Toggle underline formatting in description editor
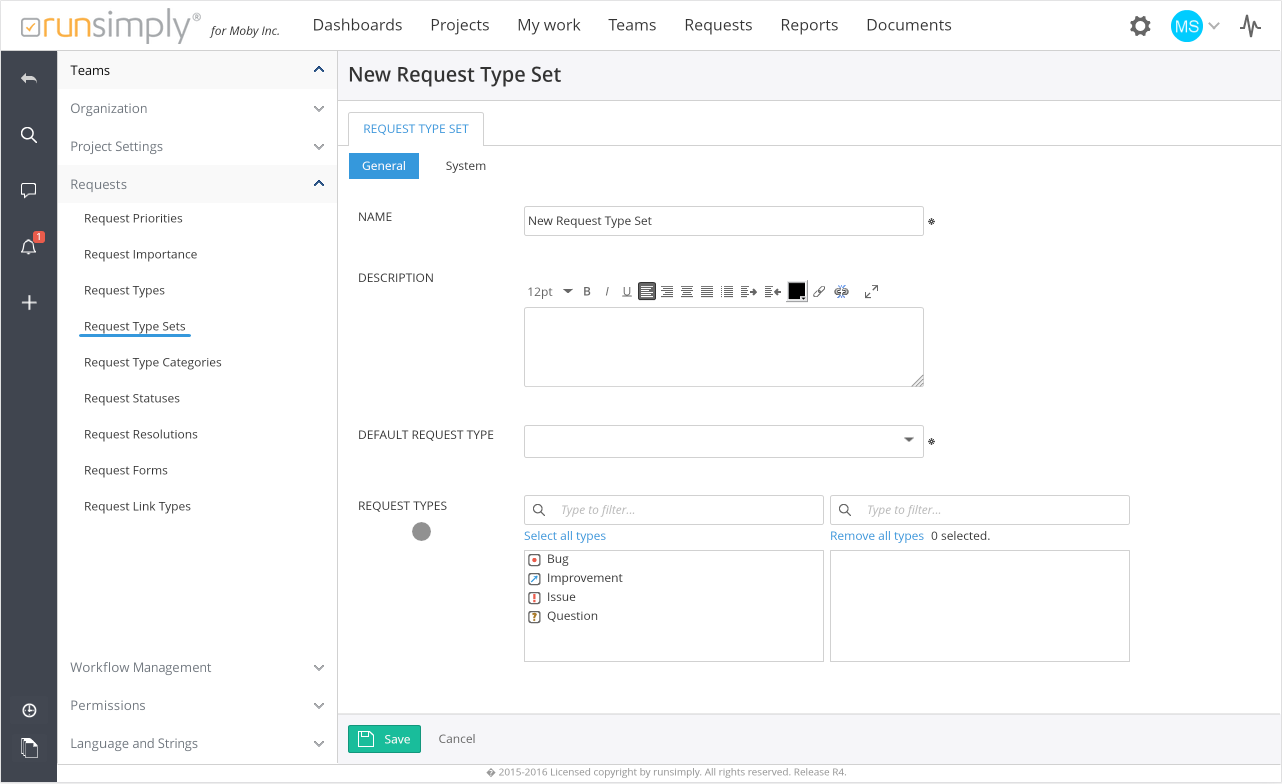This screenshot has width=1282, height=784. tap(627, 292)
